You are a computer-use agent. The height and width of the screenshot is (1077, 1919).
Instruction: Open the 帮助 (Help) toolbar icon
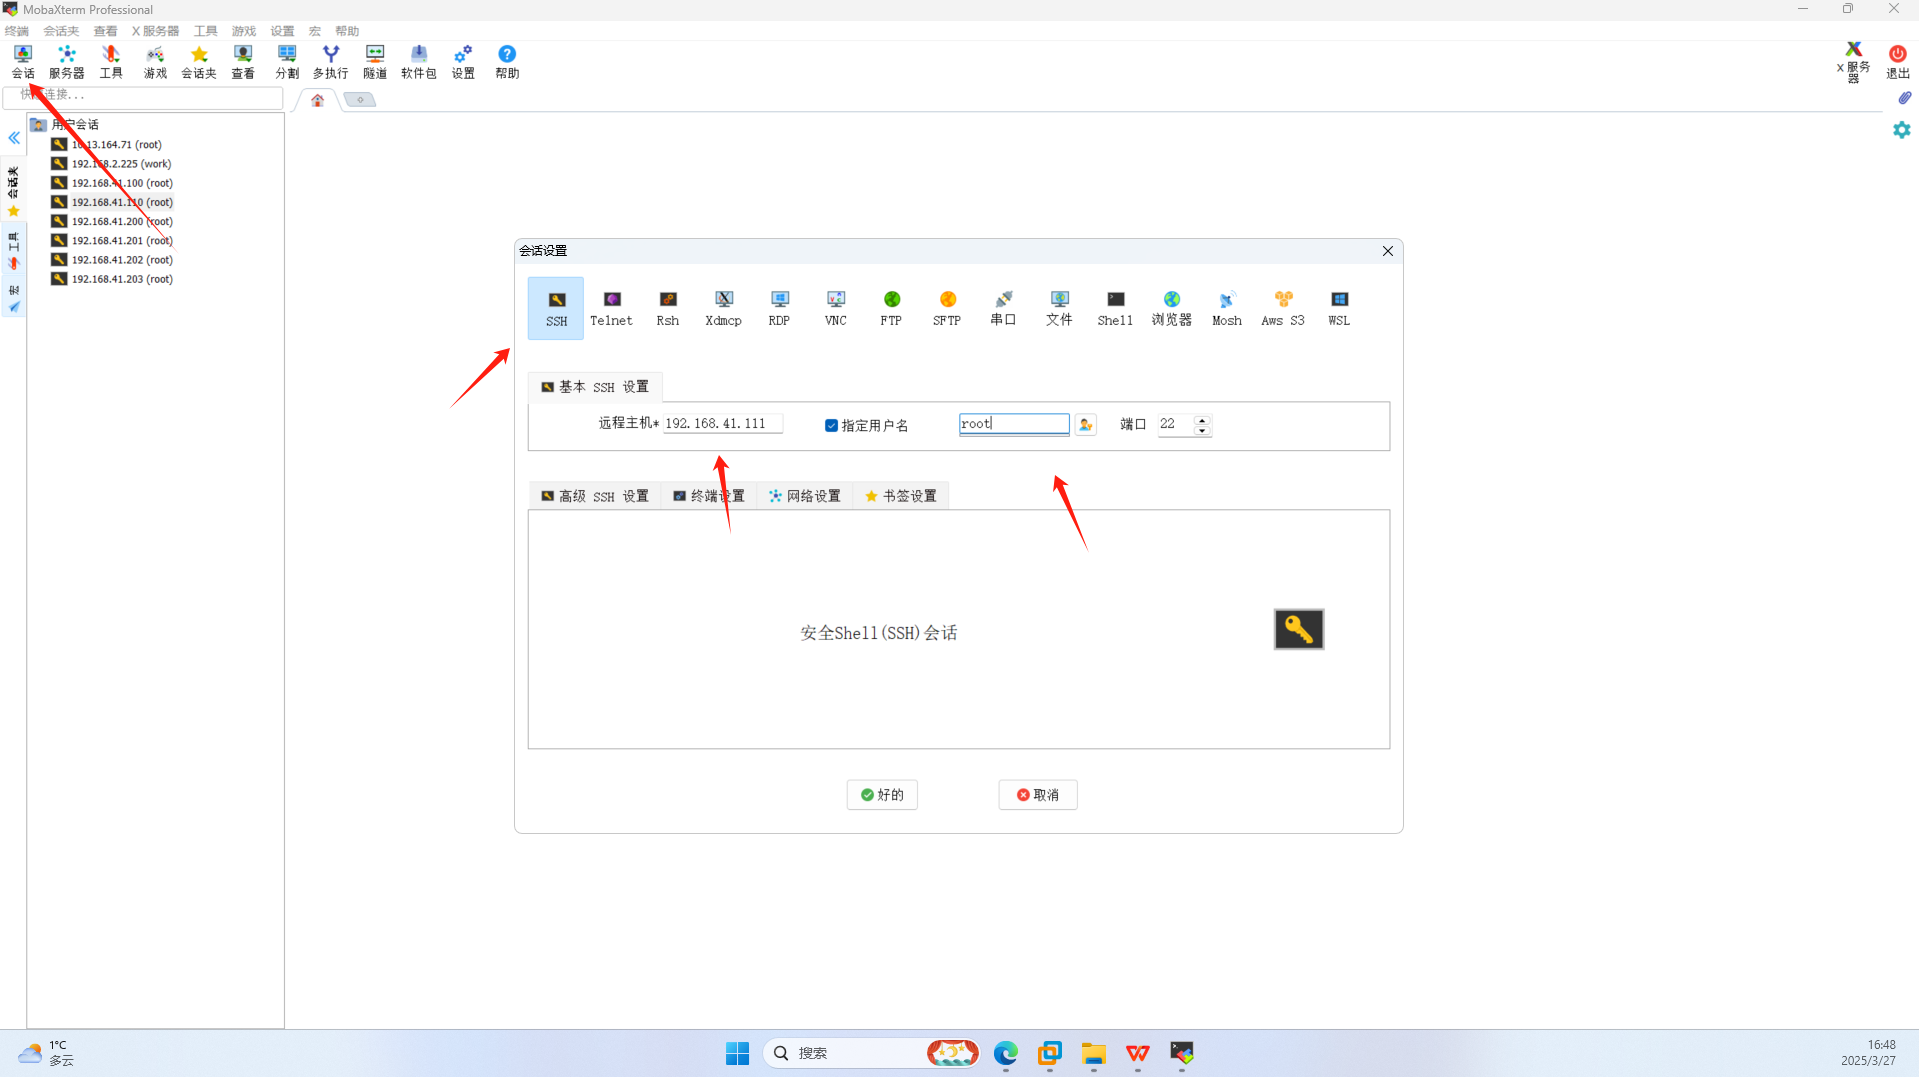(507, 61)
